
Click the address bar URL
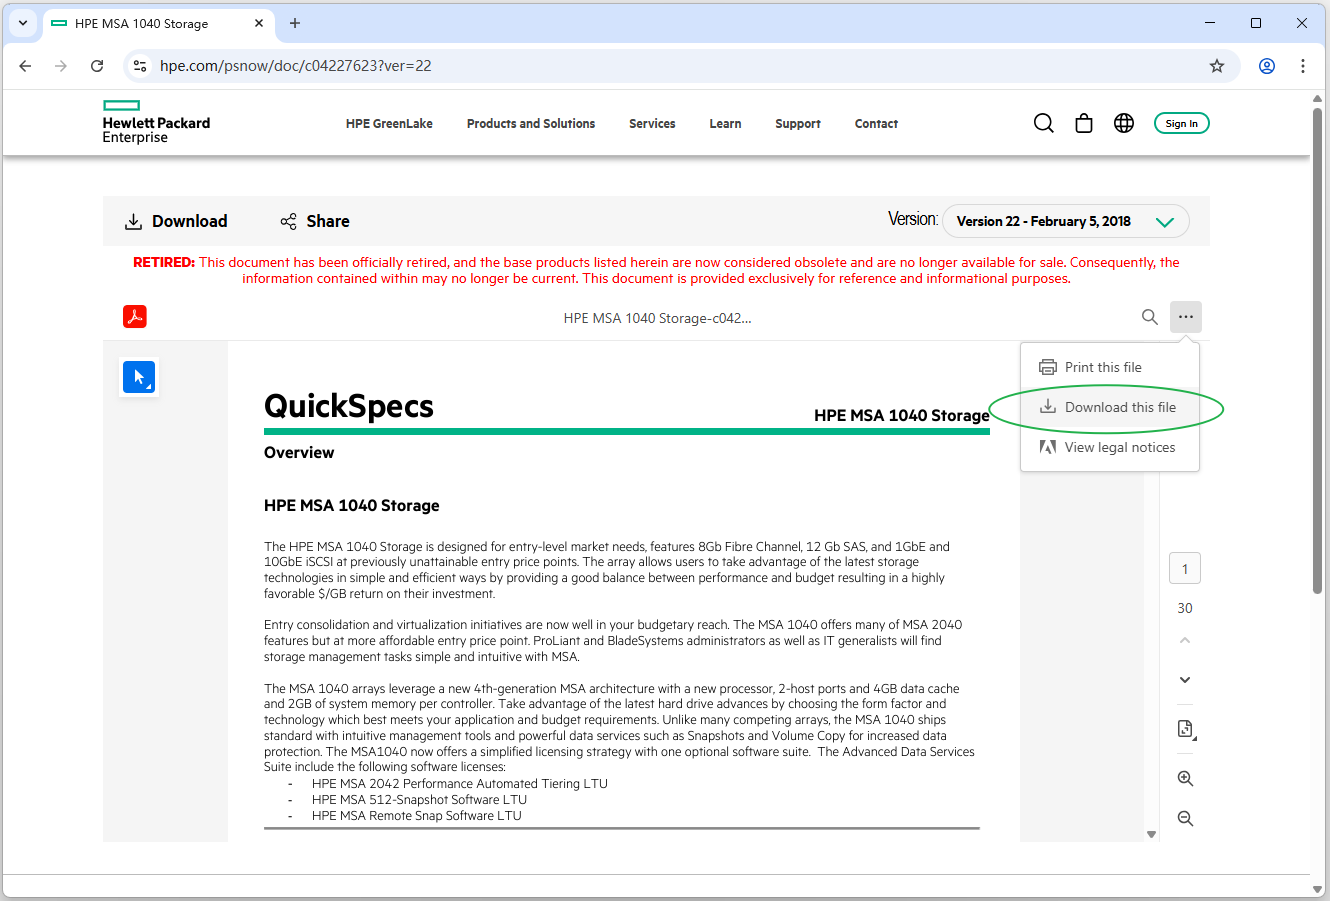pyautogui.click(x=296, y=66)
